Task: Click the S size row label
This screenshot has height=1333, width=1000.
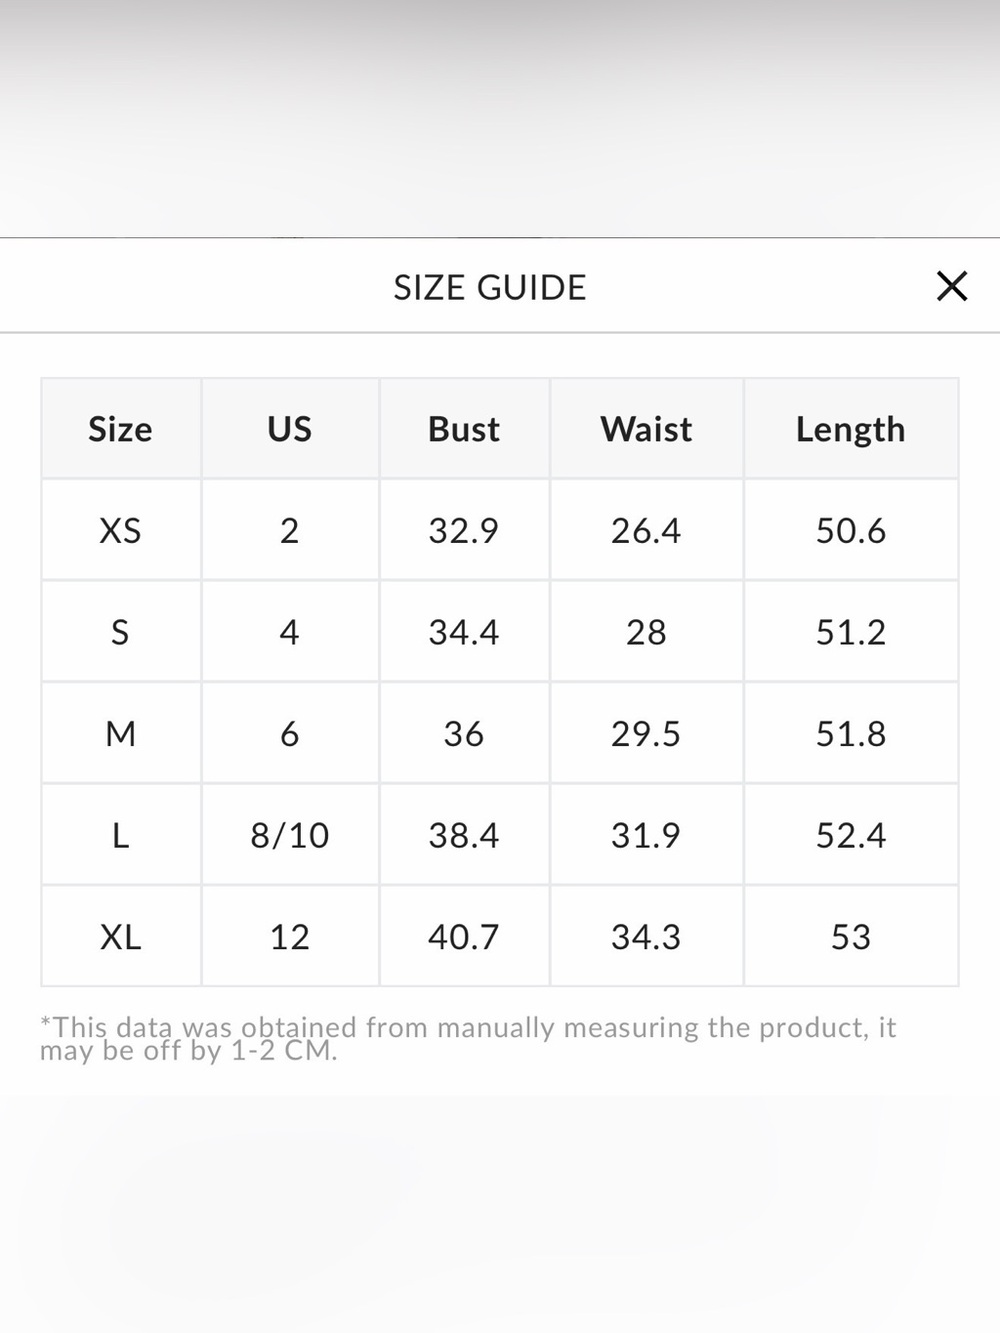Action: [x=120, y=633]
